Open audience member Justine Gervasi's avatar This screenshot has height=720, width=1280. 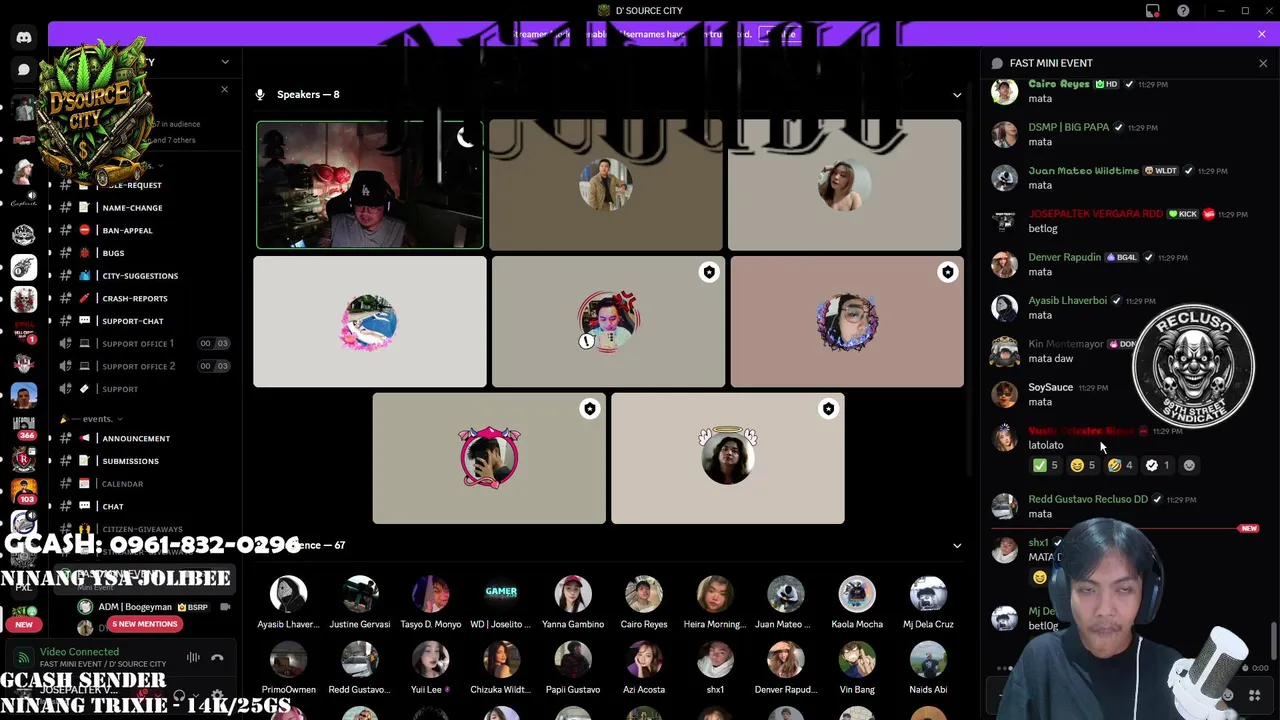360,594
